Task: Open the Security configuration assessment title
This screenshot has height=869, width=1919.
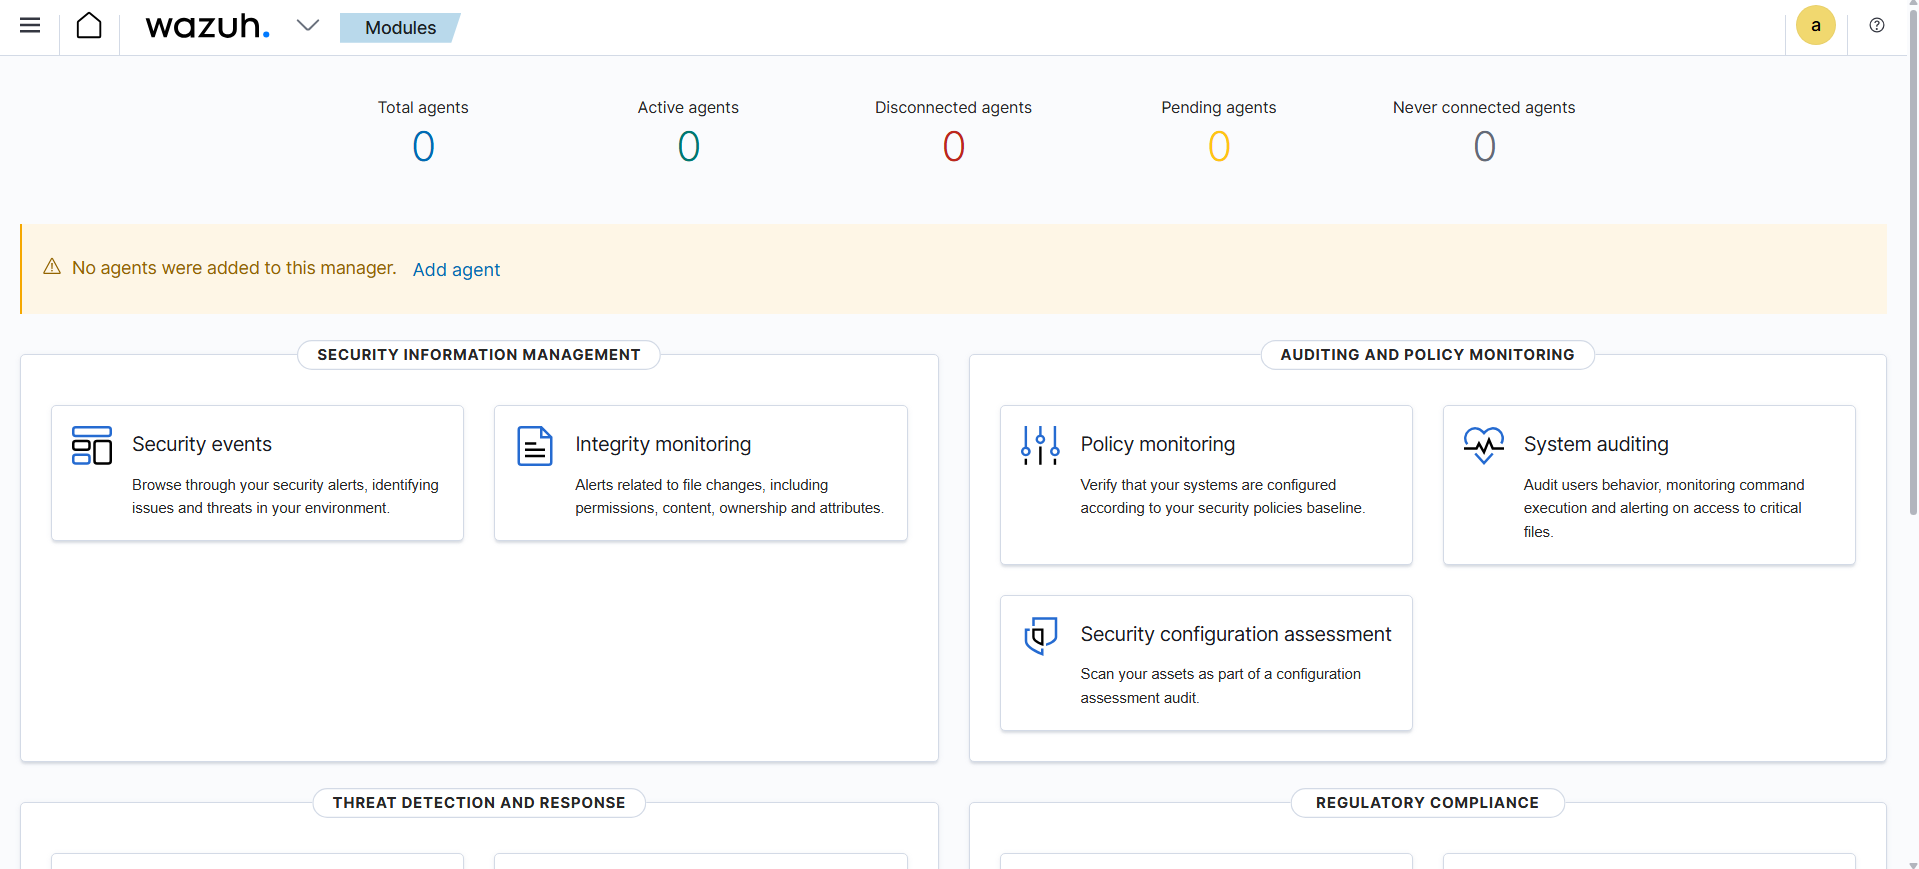Action: click(x=1236, y=634)
